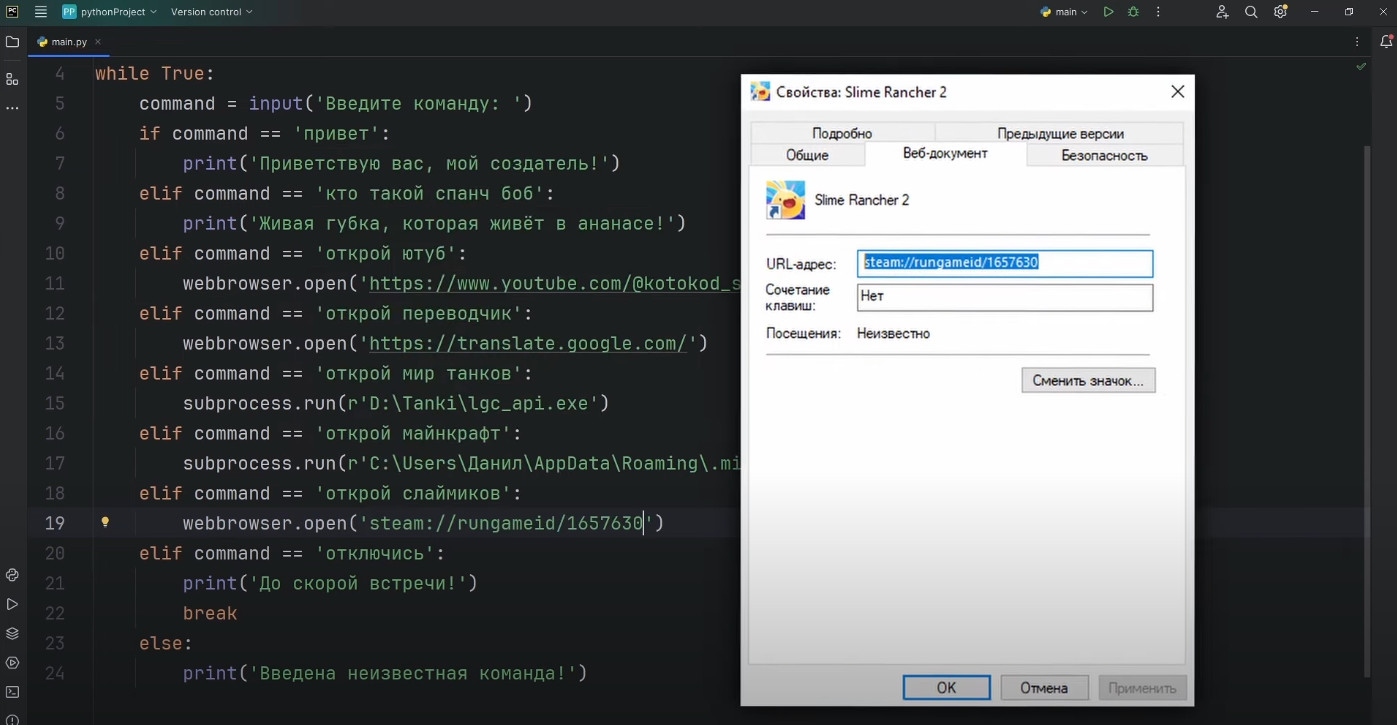Image resolution: width=1397 pixels, height=725 pixels.
Task: Select the Веб-документ tab
Action: pyautogui.click(x=945, y=153)
